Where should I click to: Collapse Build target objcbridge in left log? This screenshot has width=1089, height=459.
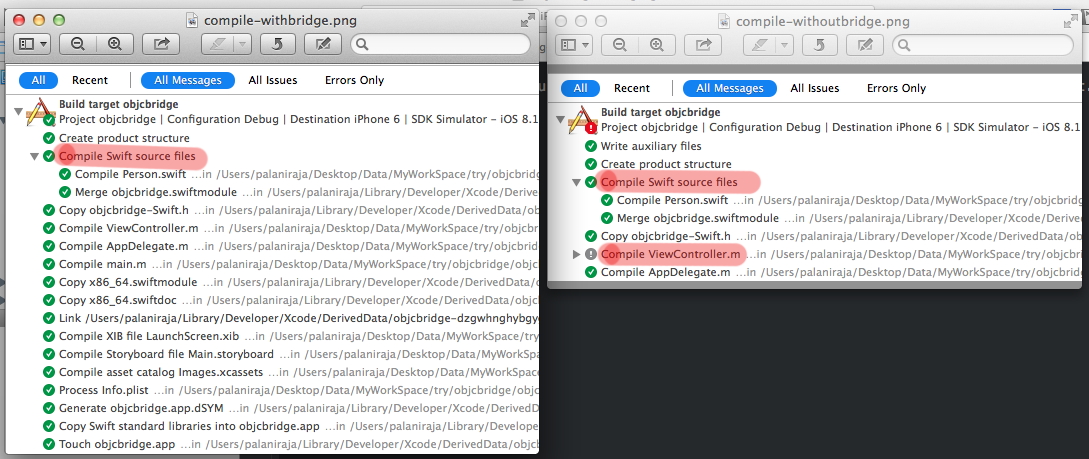(18, 110)
